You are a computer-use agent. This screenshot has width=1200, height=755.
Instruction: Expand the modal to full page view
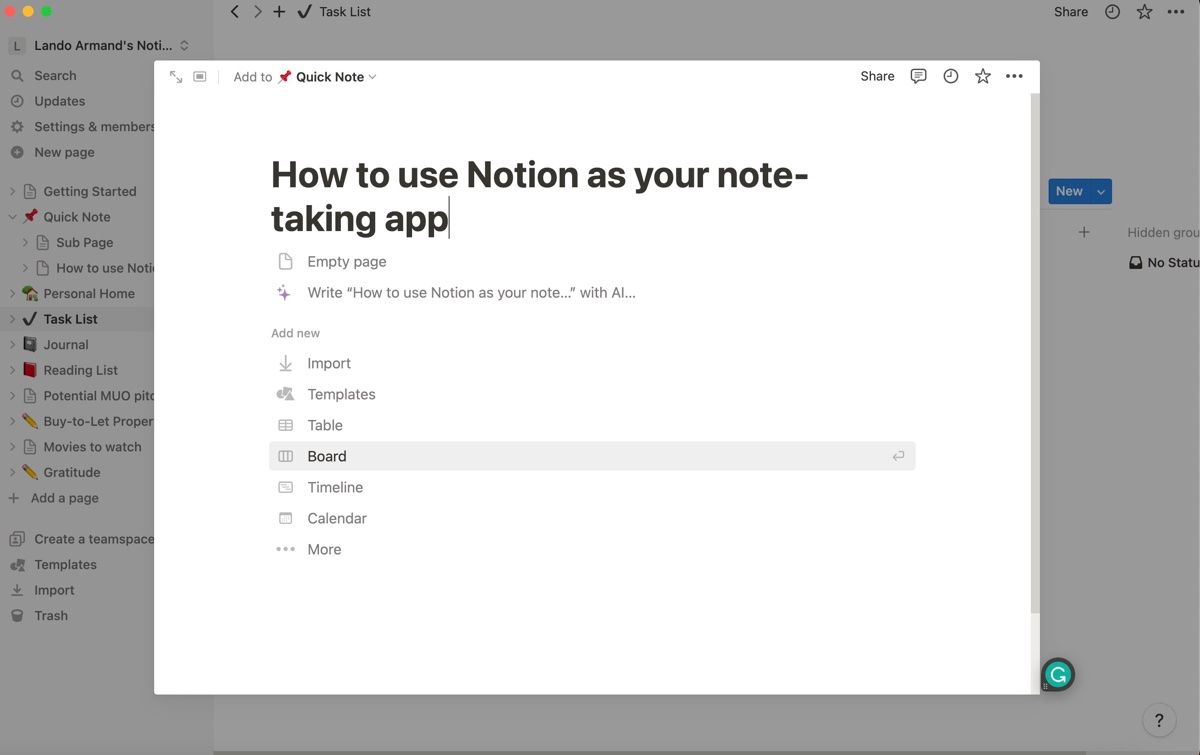point(176,76)
